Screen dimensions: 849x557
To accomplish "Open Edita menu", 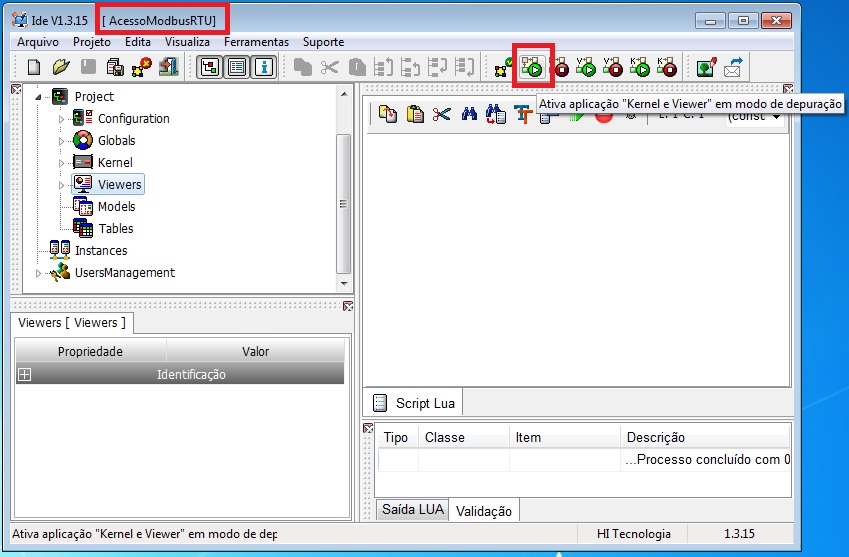I will point(138,42).
